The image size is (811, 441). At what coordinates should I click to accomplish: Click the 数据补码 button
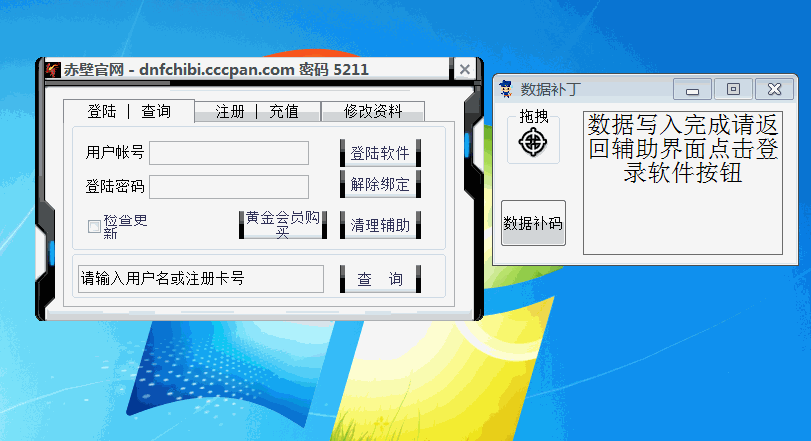pyautogui.click(x=533, y=223)
